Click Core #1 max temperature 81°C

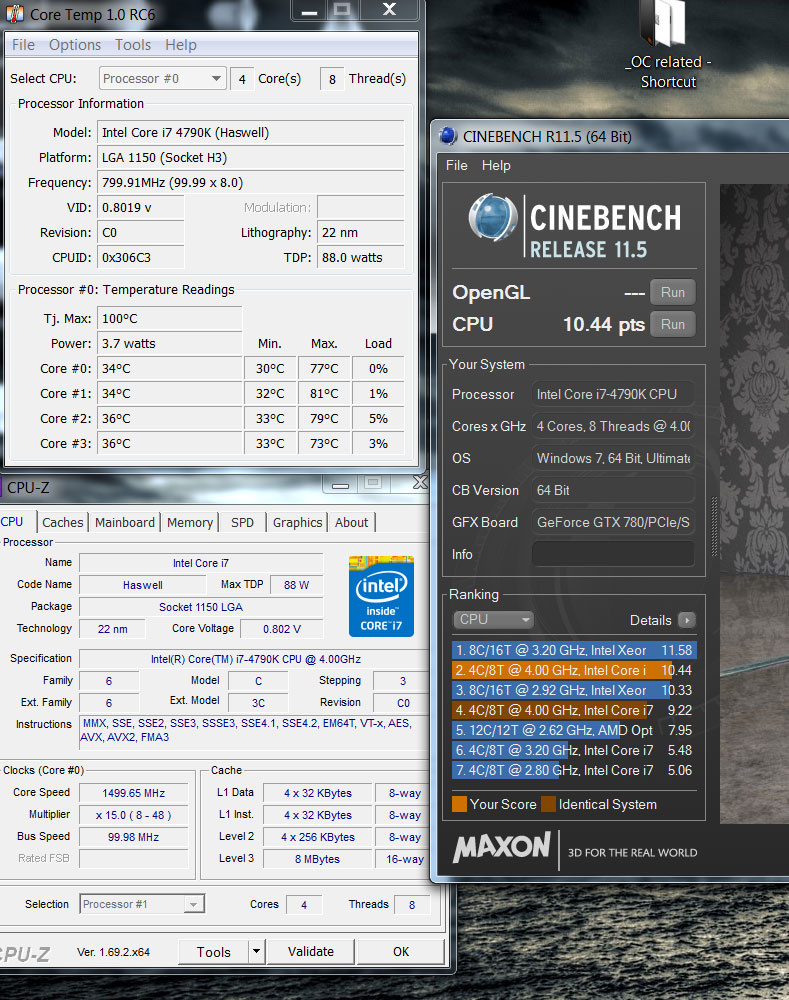(x=324, y=393)
